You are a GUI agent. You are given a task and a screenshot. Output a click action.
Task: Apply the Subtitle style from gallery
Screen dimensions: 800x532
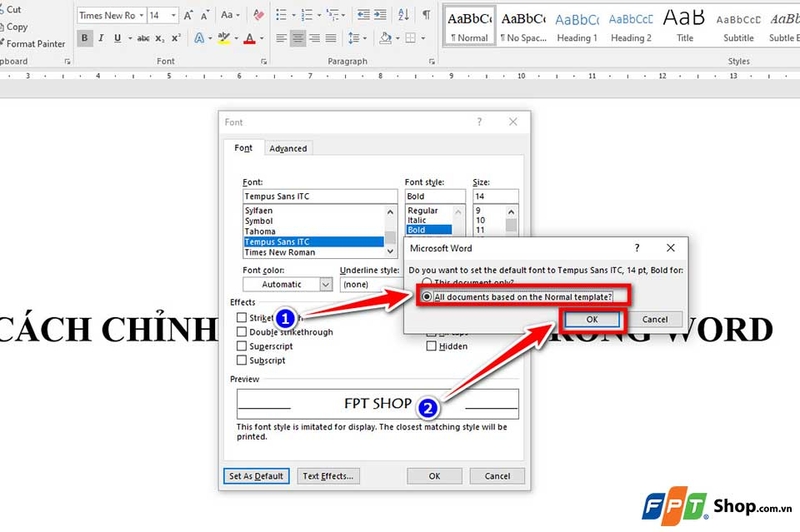click(738, 27)
